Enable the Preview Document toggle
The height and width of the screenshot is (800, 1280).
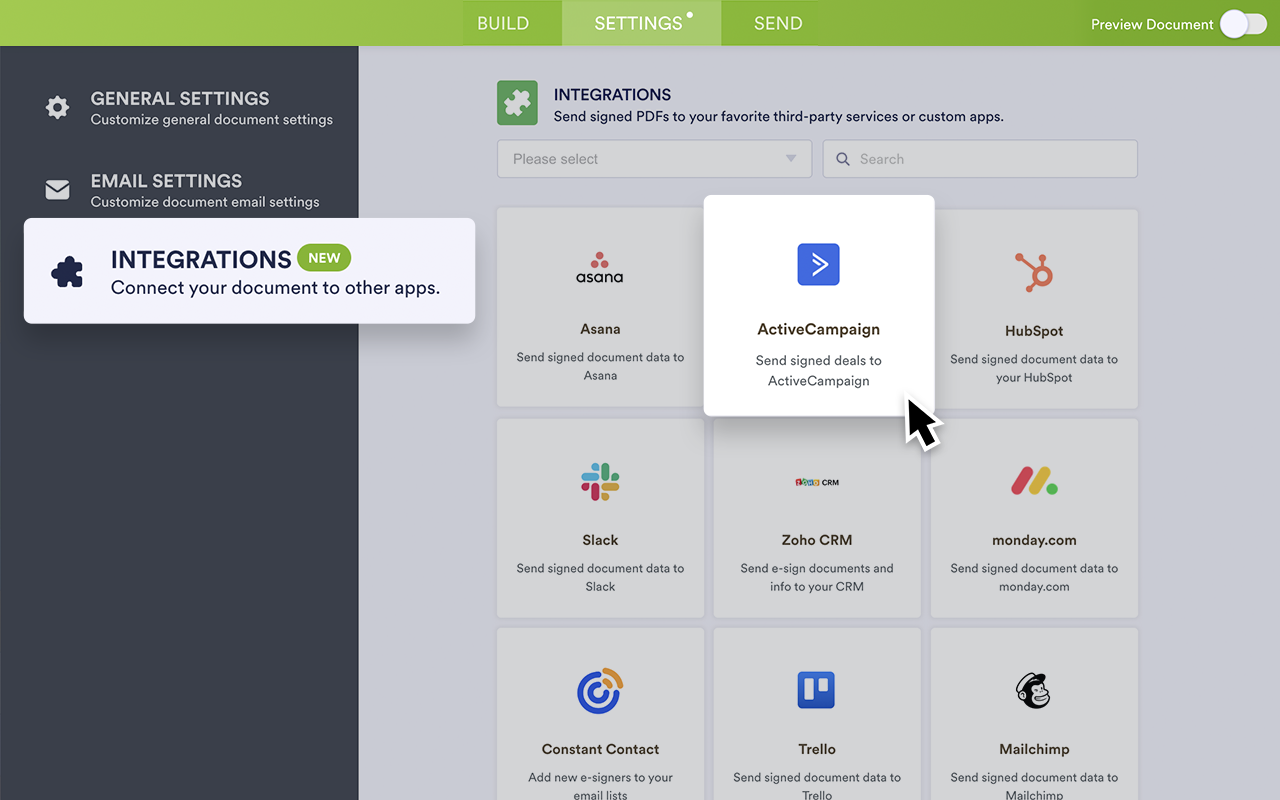(1243, 23)
